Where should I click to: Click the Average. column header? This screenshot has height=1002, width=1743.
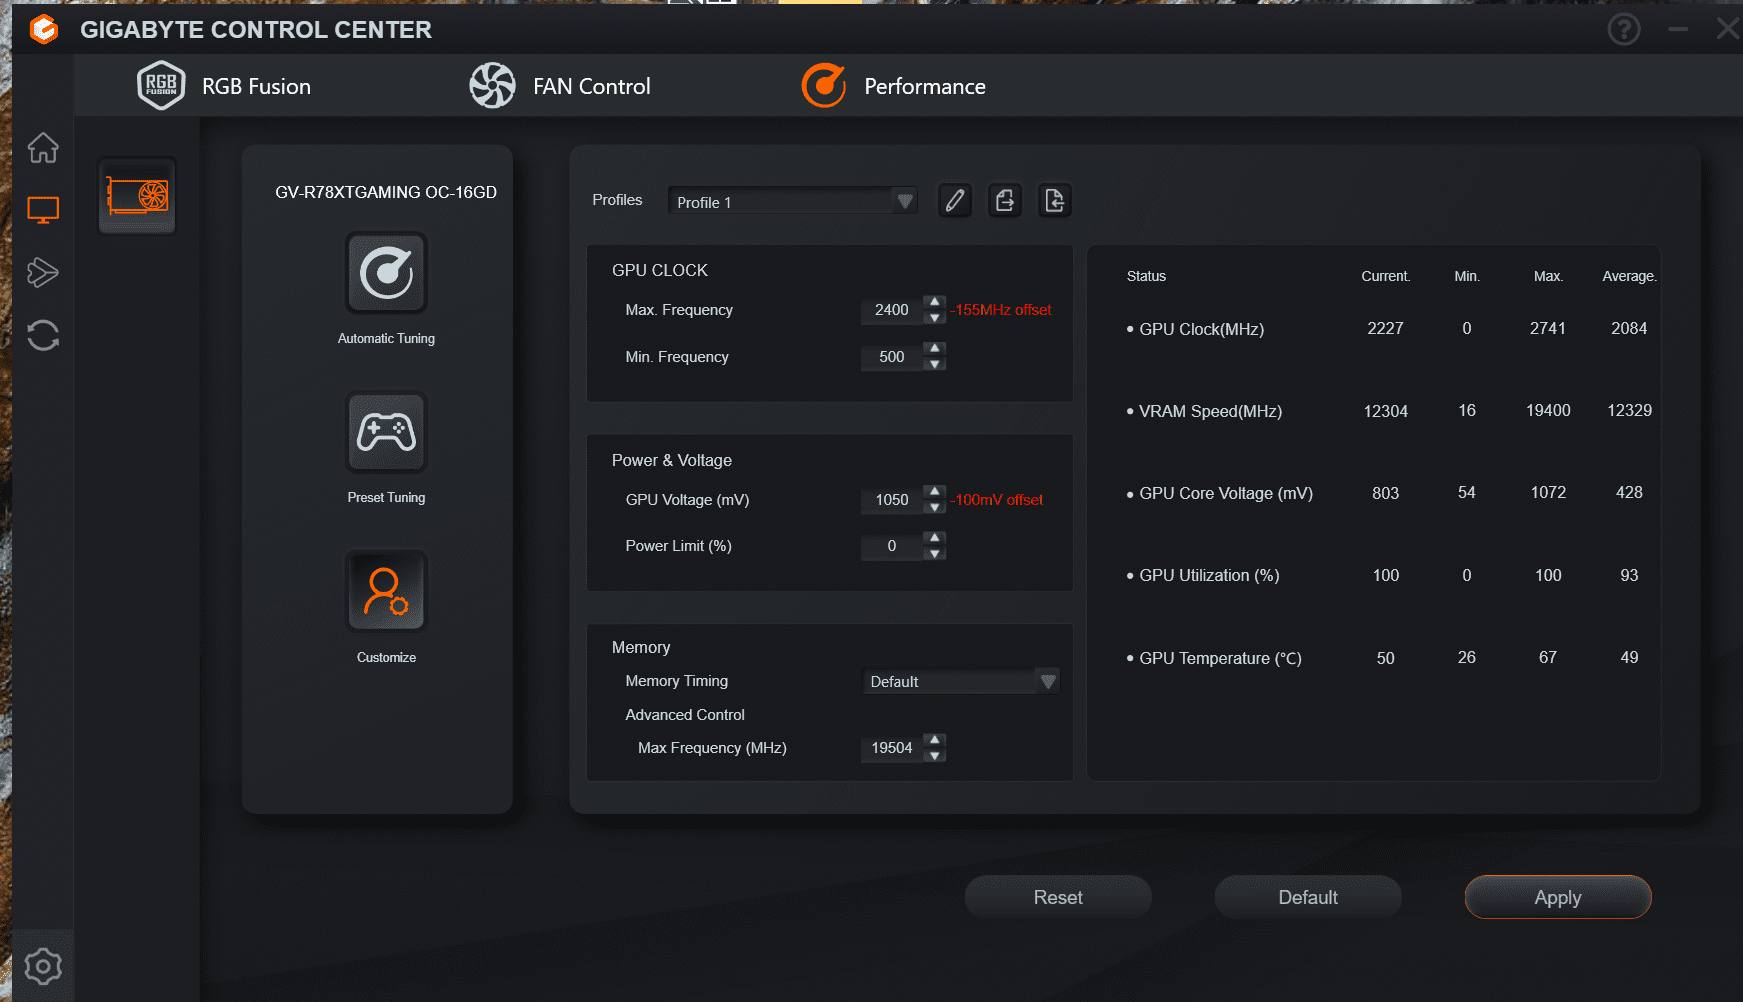pyautogui.click(x=1629, y=276)
